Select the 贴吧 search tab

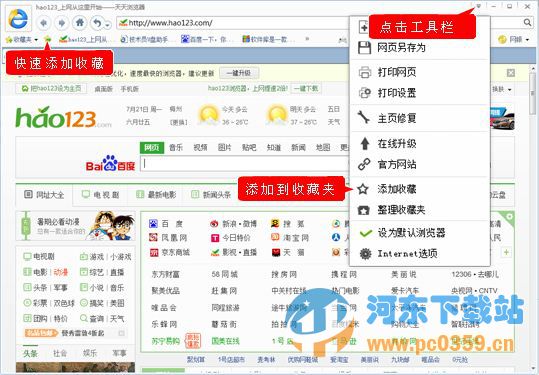pyautogui.click(x=249, y=148)
